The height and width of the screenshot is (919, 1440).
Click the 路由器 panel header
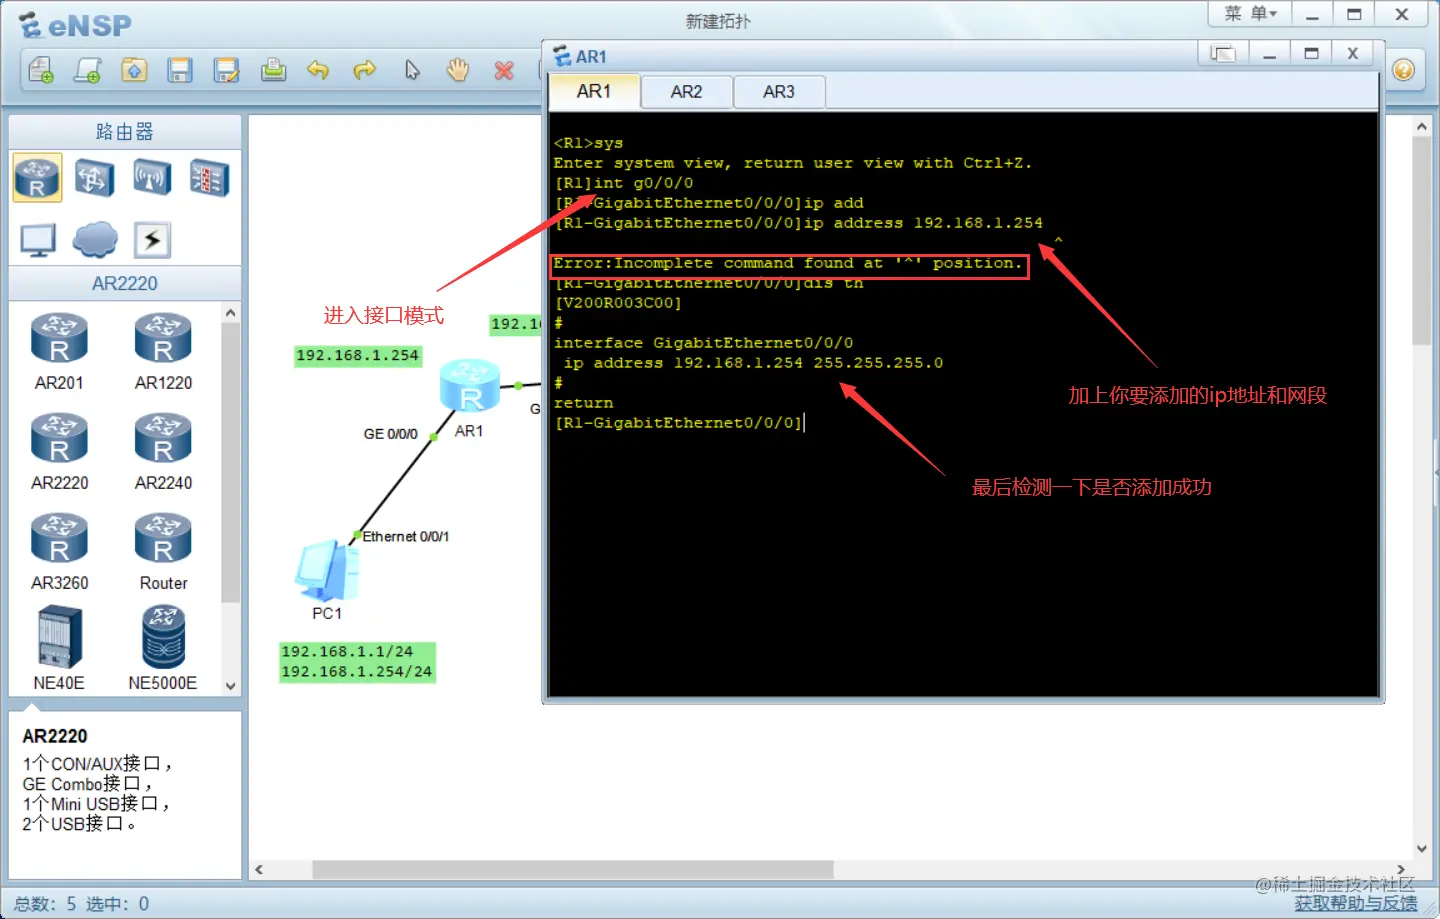tap(125, 132)
